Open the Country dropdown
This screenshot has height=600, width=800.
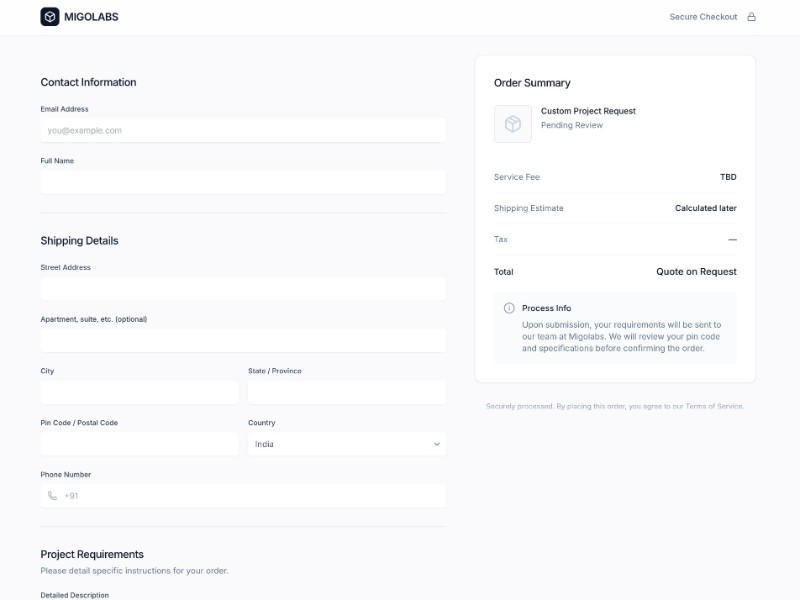pos(346,444)
